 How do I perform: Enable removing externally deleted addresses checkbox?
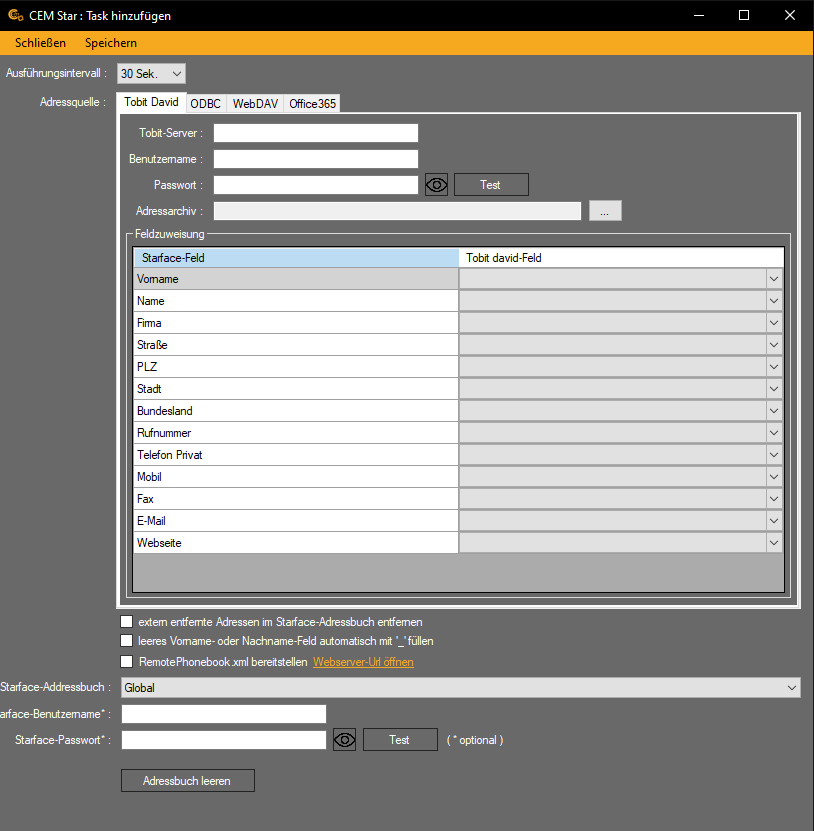point(126,621)
